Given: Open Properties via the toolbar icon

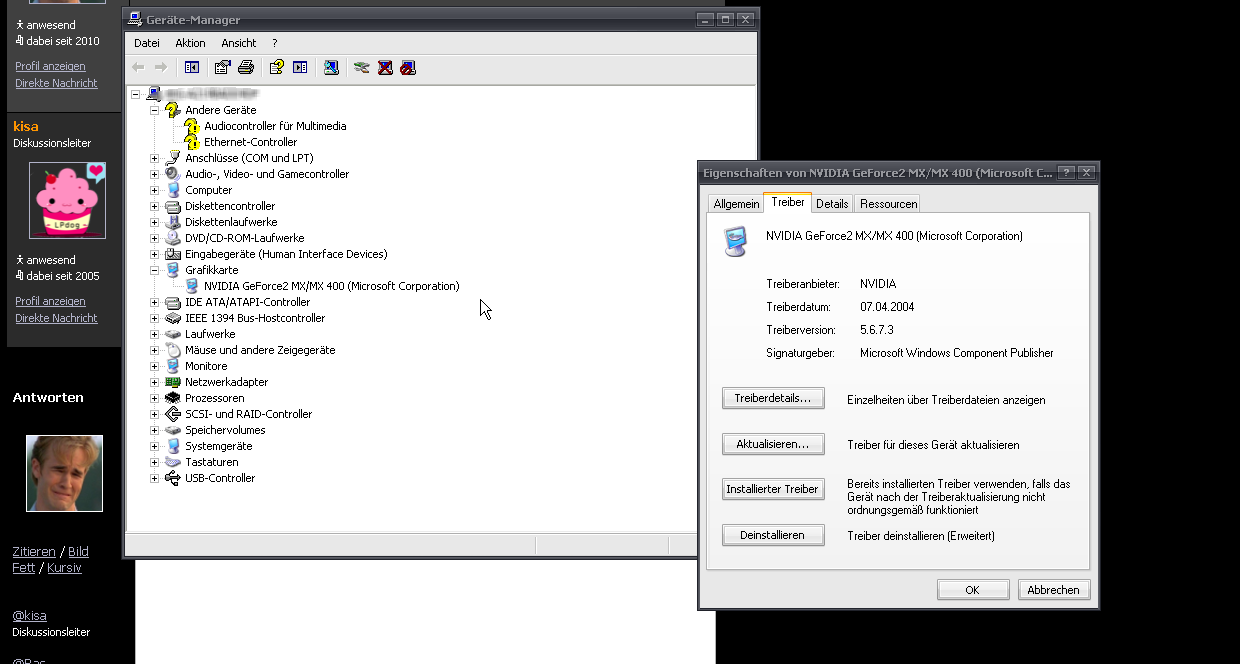Looking at the screenshot, I should point(222,67).
